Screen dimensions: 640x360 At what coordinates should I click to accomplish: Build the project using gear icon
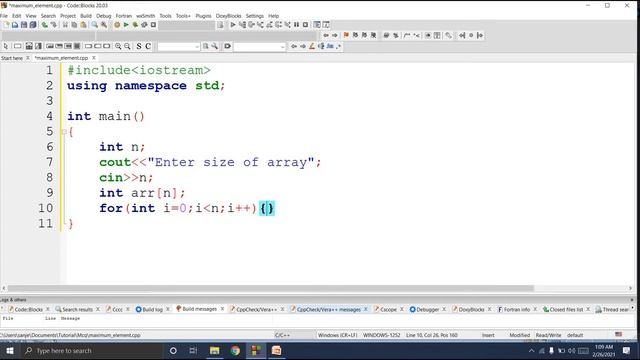[117, 25]
